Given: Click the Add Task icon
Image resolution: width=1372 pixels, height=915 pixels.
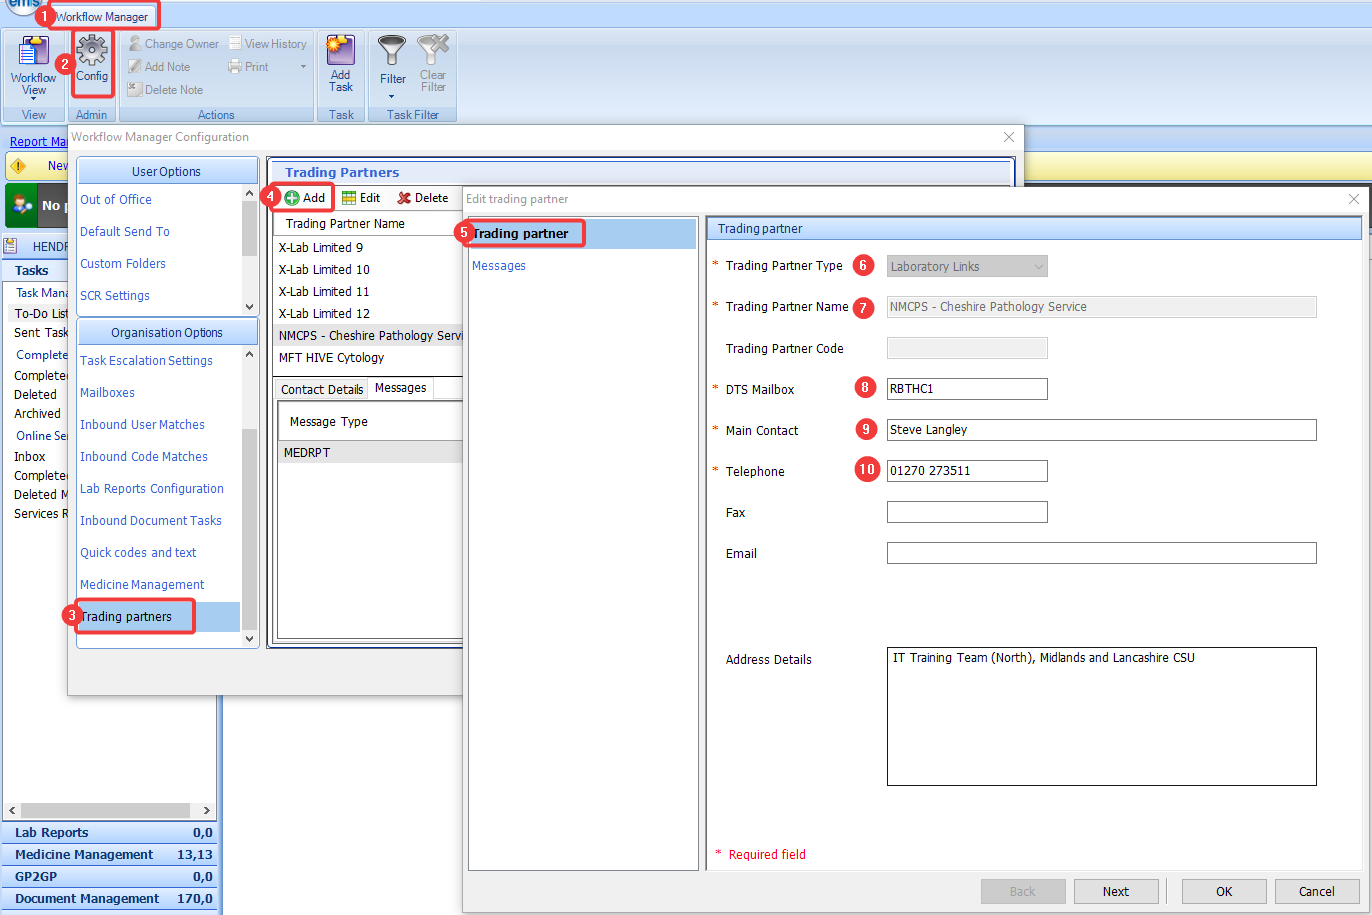Looking at the screenshot, I should 341,65.
